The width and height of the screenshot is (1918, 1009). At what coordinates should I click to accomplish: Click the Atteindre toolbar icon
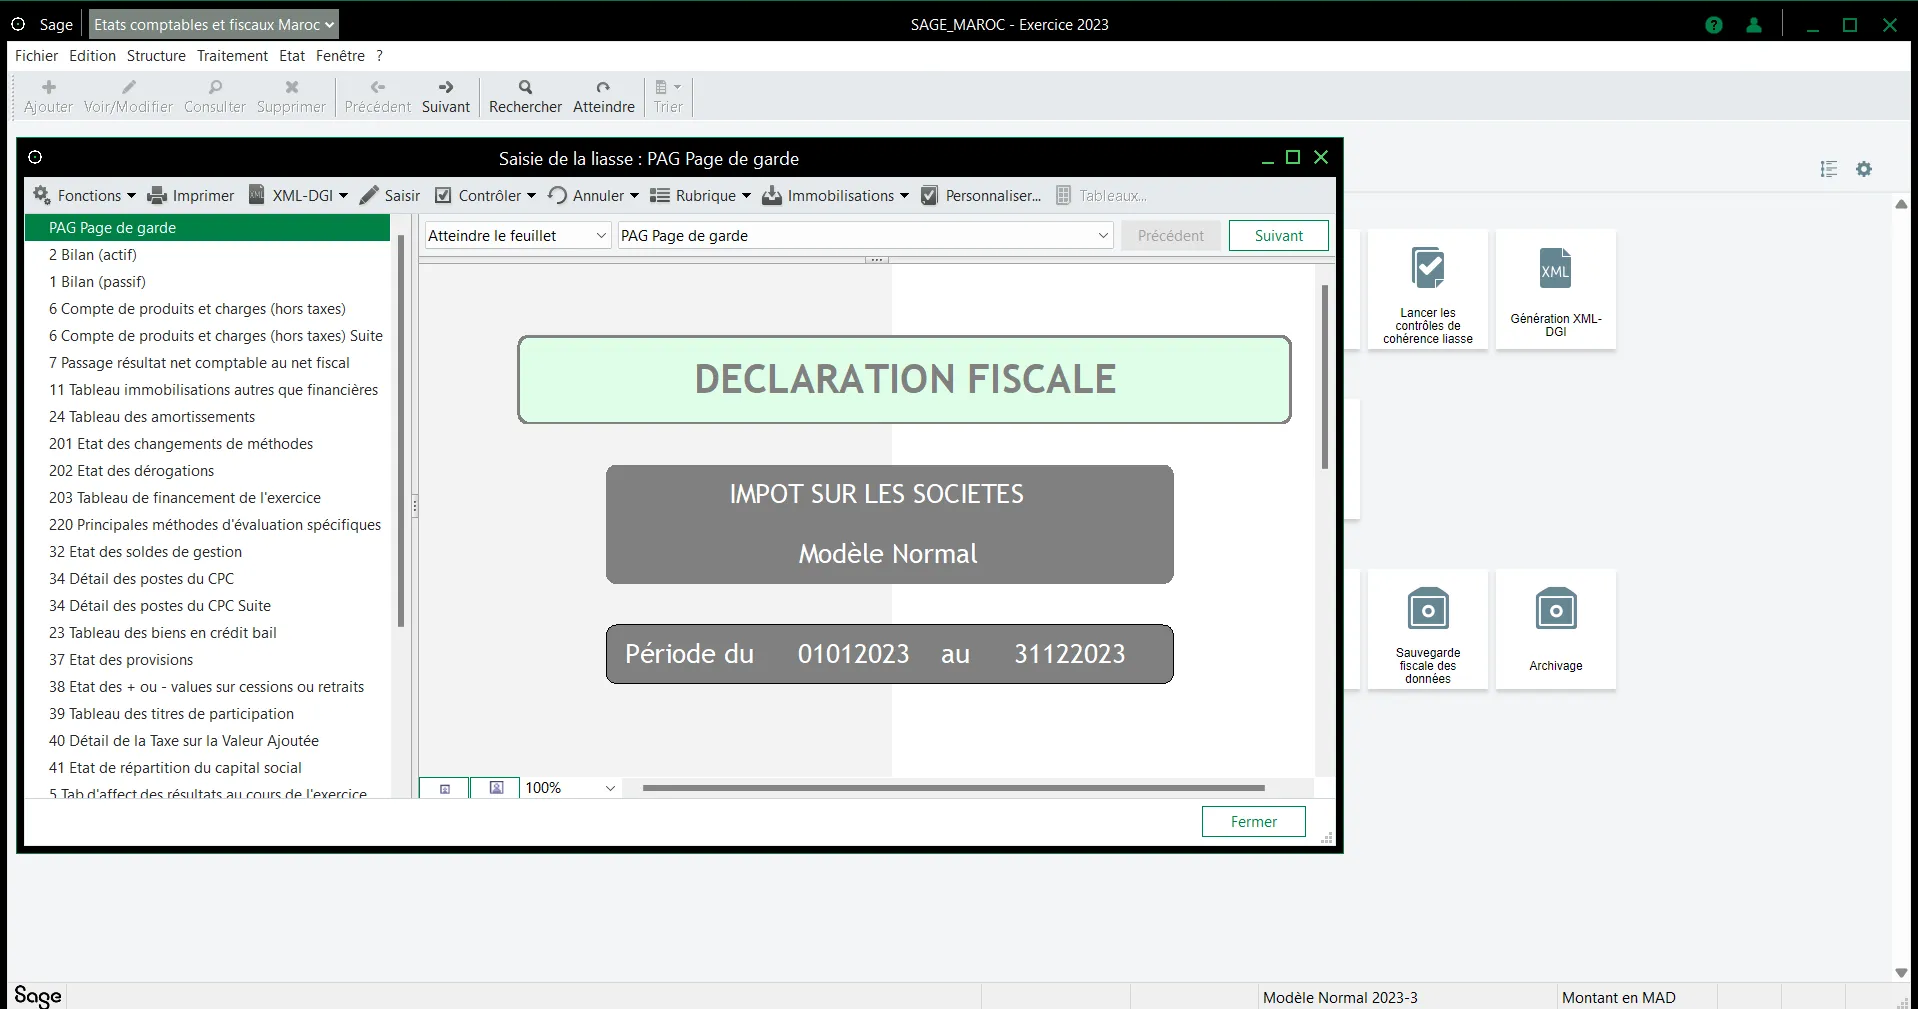point(603,87)
